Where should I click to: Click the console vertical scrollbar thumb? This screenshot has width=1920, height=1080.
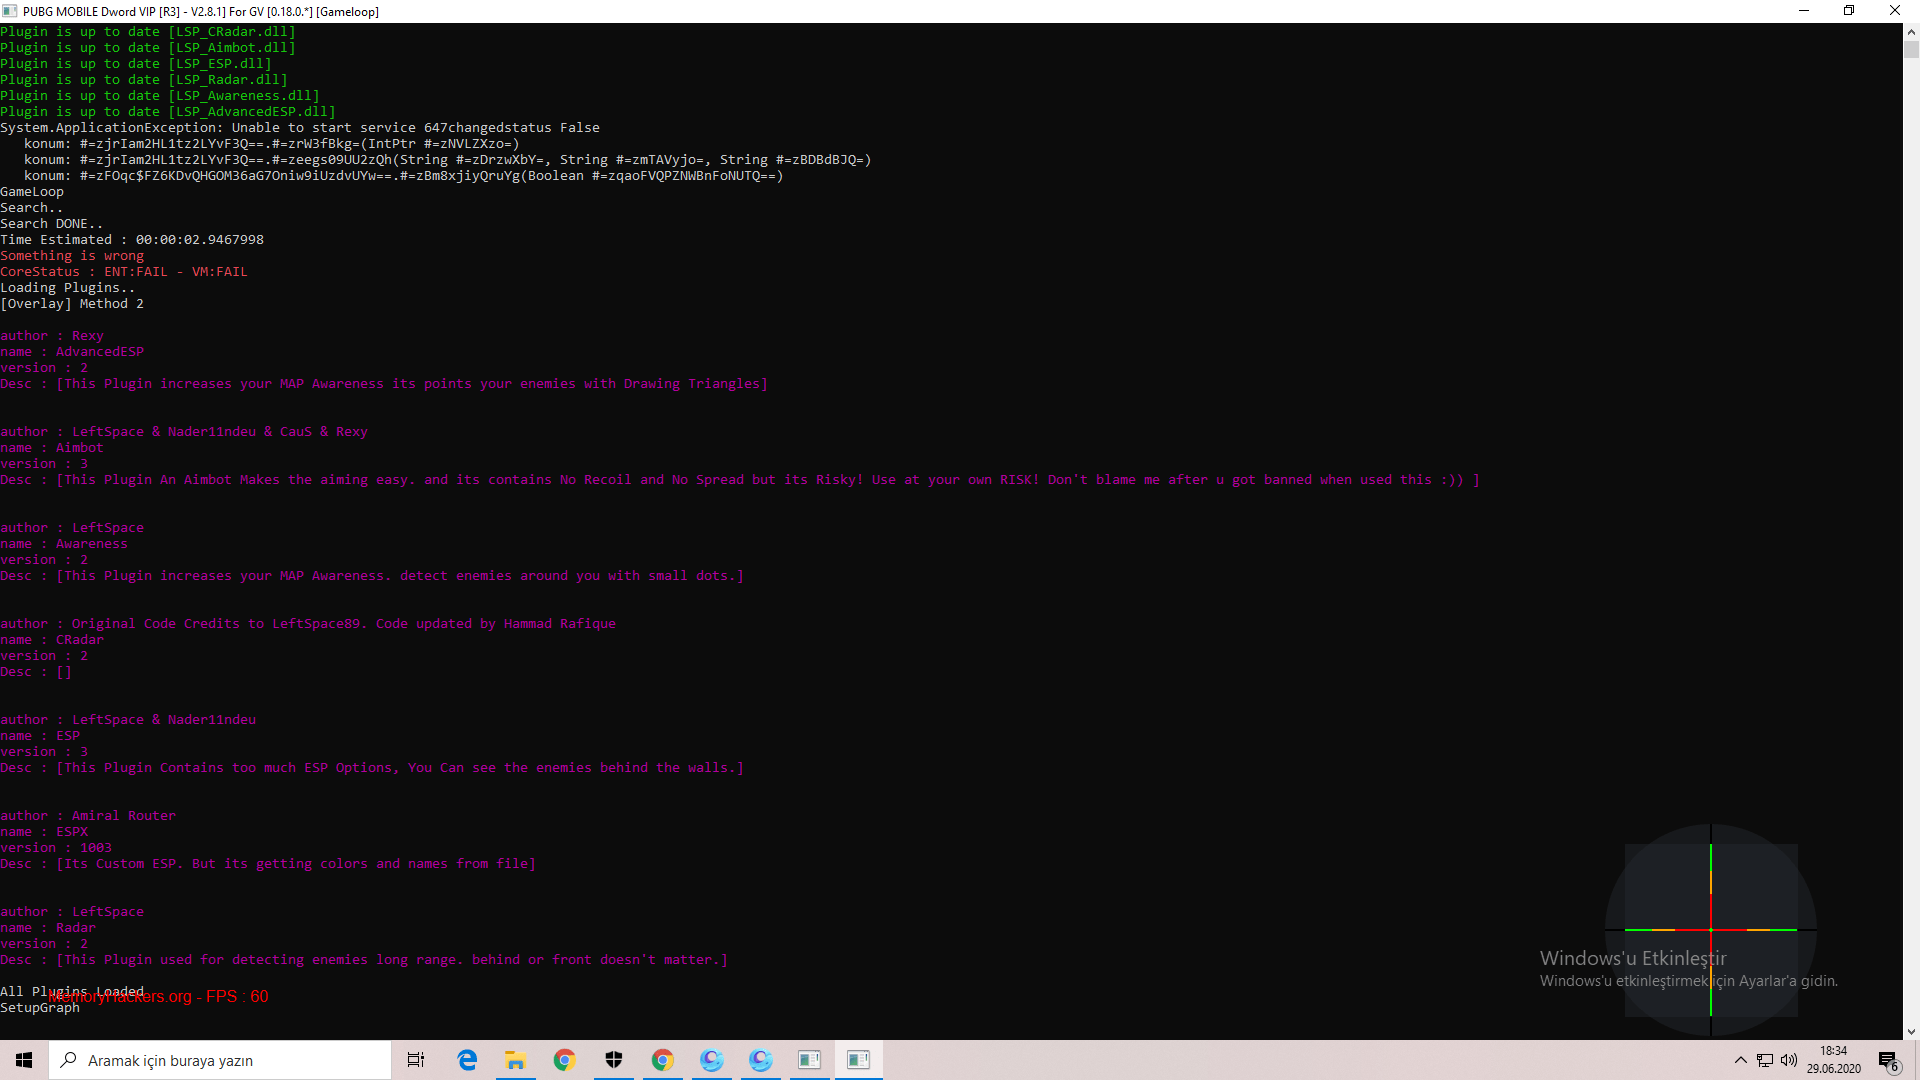click(x=1911, y=49)
